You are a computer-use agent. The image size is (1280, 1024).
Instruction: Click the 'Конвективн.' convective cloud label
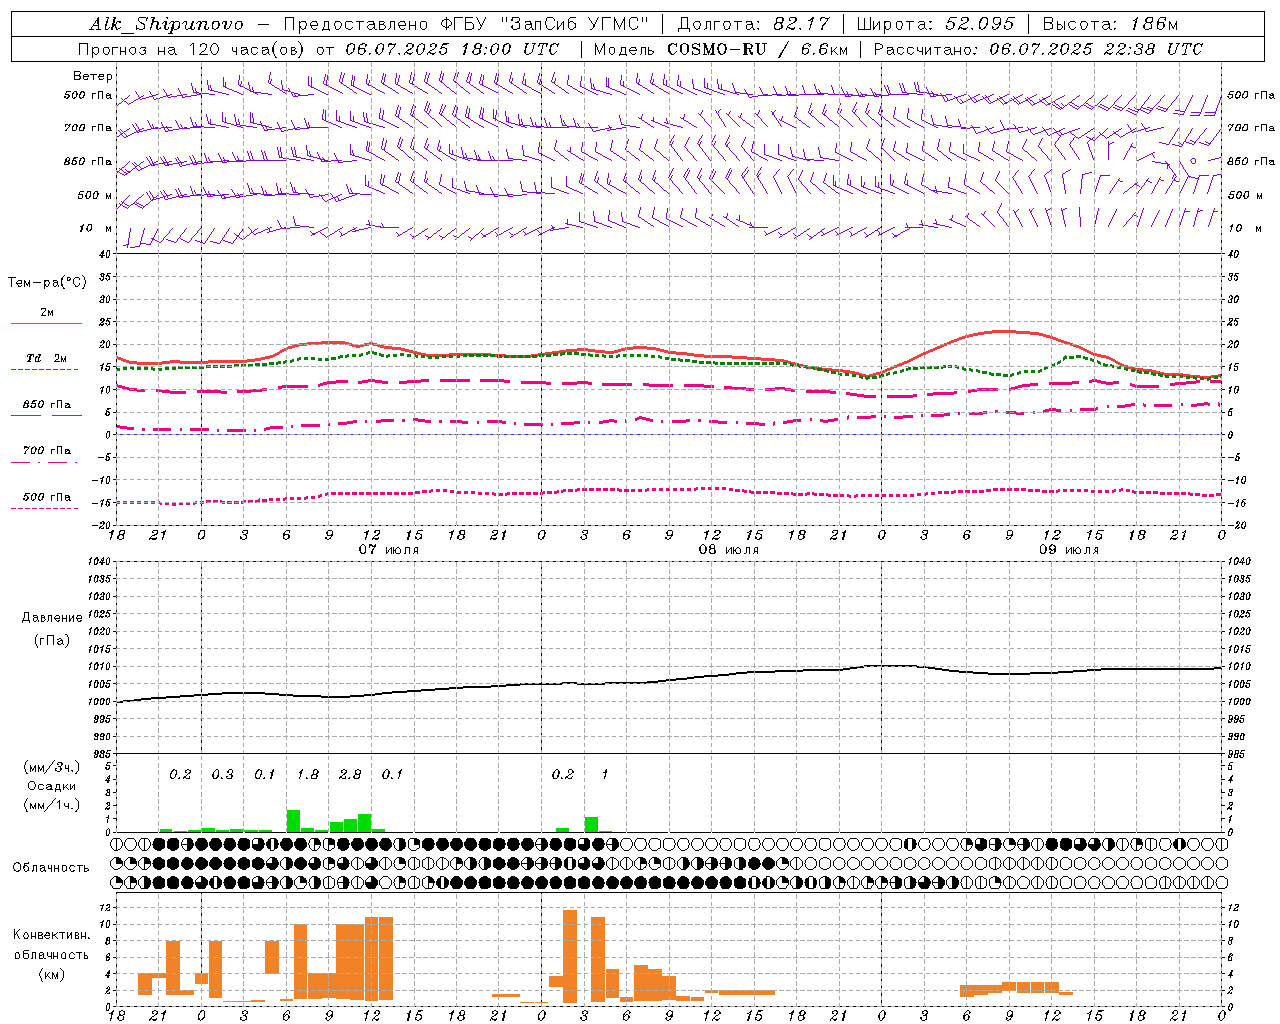(x=52, y=935)
